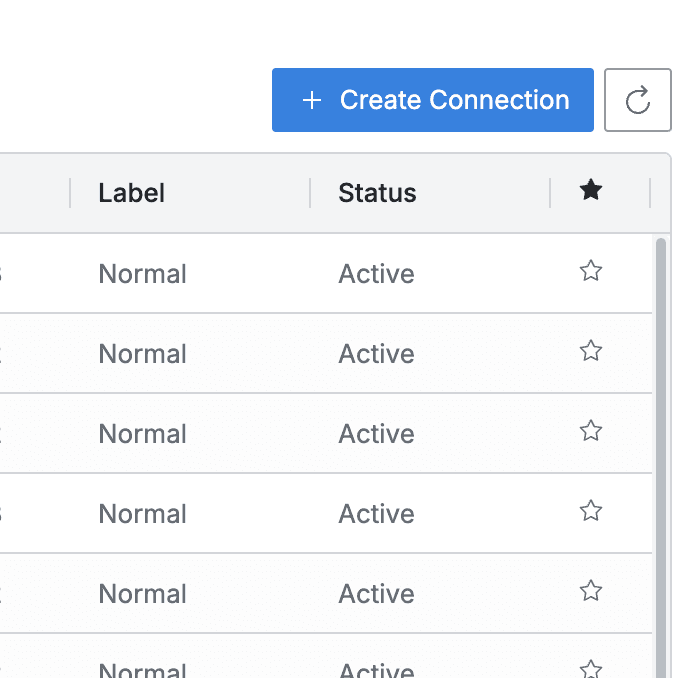The image size is (694, 678).
Task: Click the Create Connection button
Action: pos(432,100)
